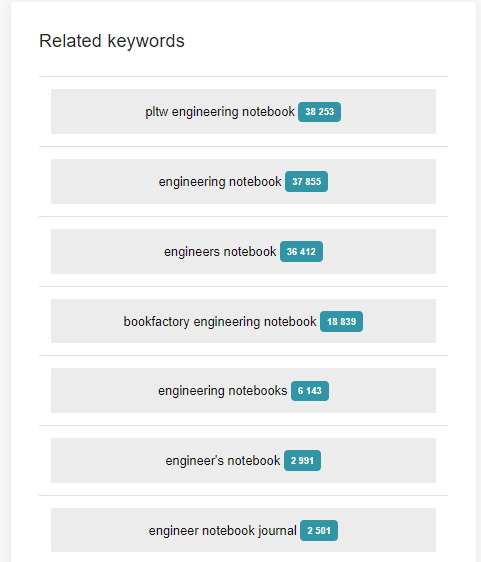Click the row box containing 'engineering notebooks'
The width and height of the screenshot is (481, 562).
pyautogui.click(x=243, y=390)
